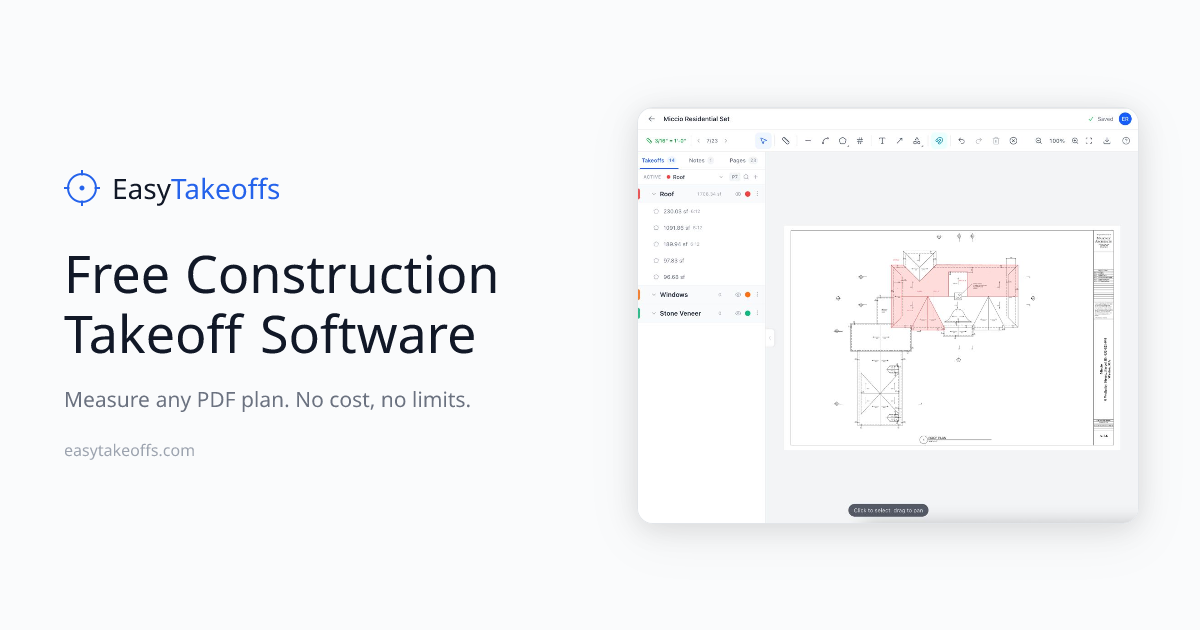
Task: Select the count tool
Action: coord(859,140)
